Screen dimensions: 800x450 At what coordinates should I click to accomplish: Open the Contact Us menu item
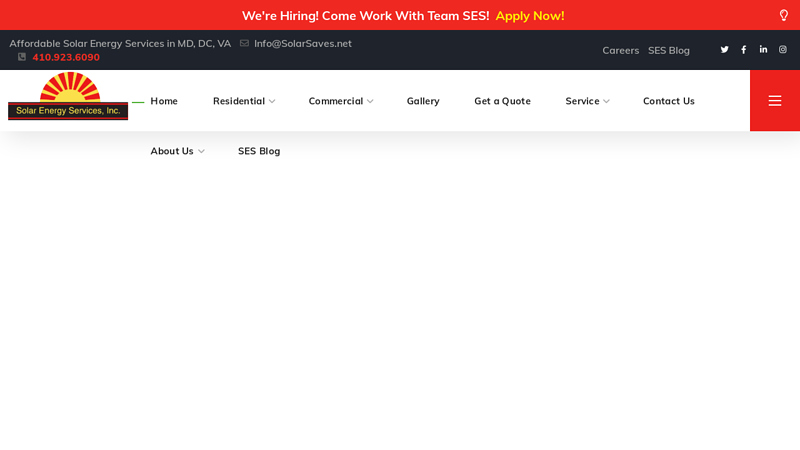(669, 101)
